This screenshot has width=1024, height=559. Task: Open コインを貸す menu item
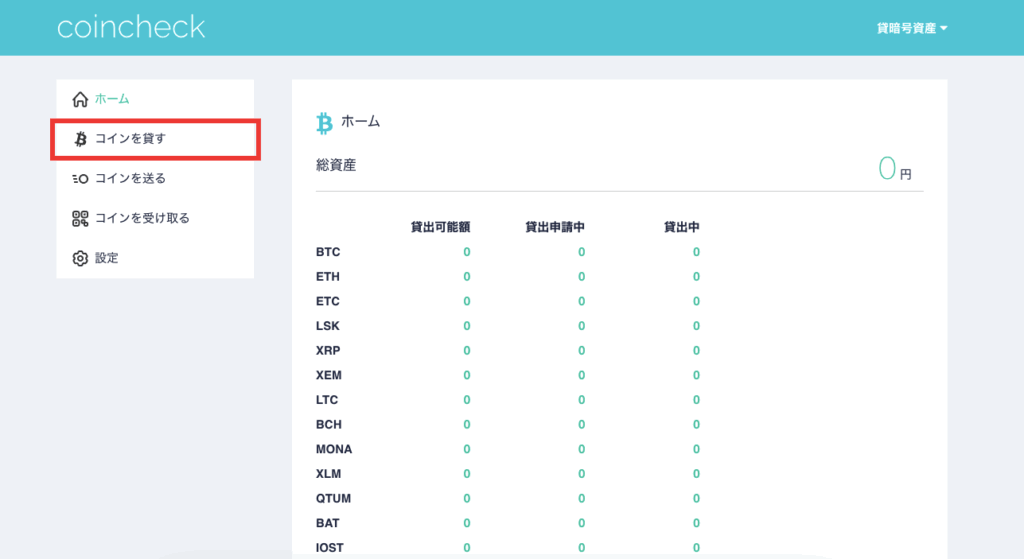point(130,139)
